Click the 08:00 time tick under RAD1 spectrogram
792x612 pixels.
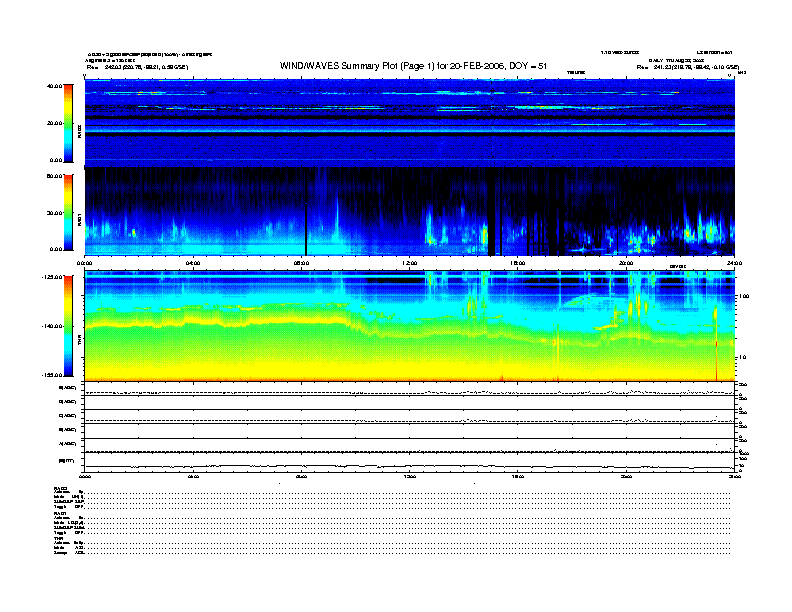[x=301, y=263]
